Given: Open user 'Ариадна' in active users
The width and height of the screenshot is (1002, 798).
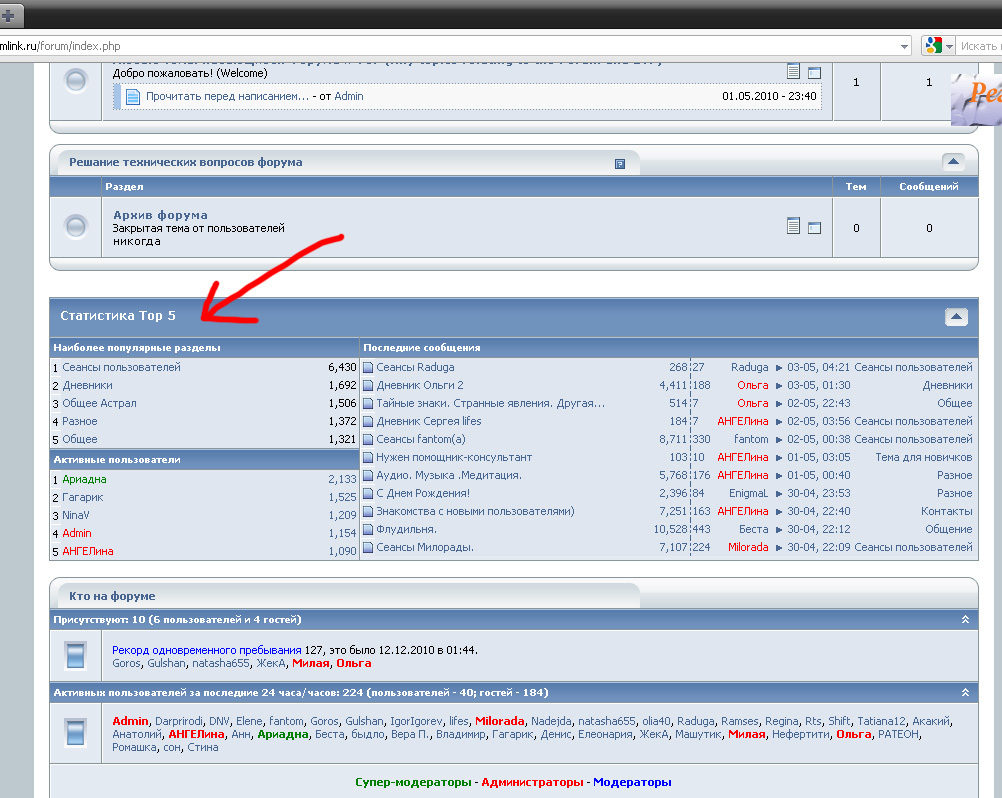Looking at the screenshot, I should coord(84,479).
